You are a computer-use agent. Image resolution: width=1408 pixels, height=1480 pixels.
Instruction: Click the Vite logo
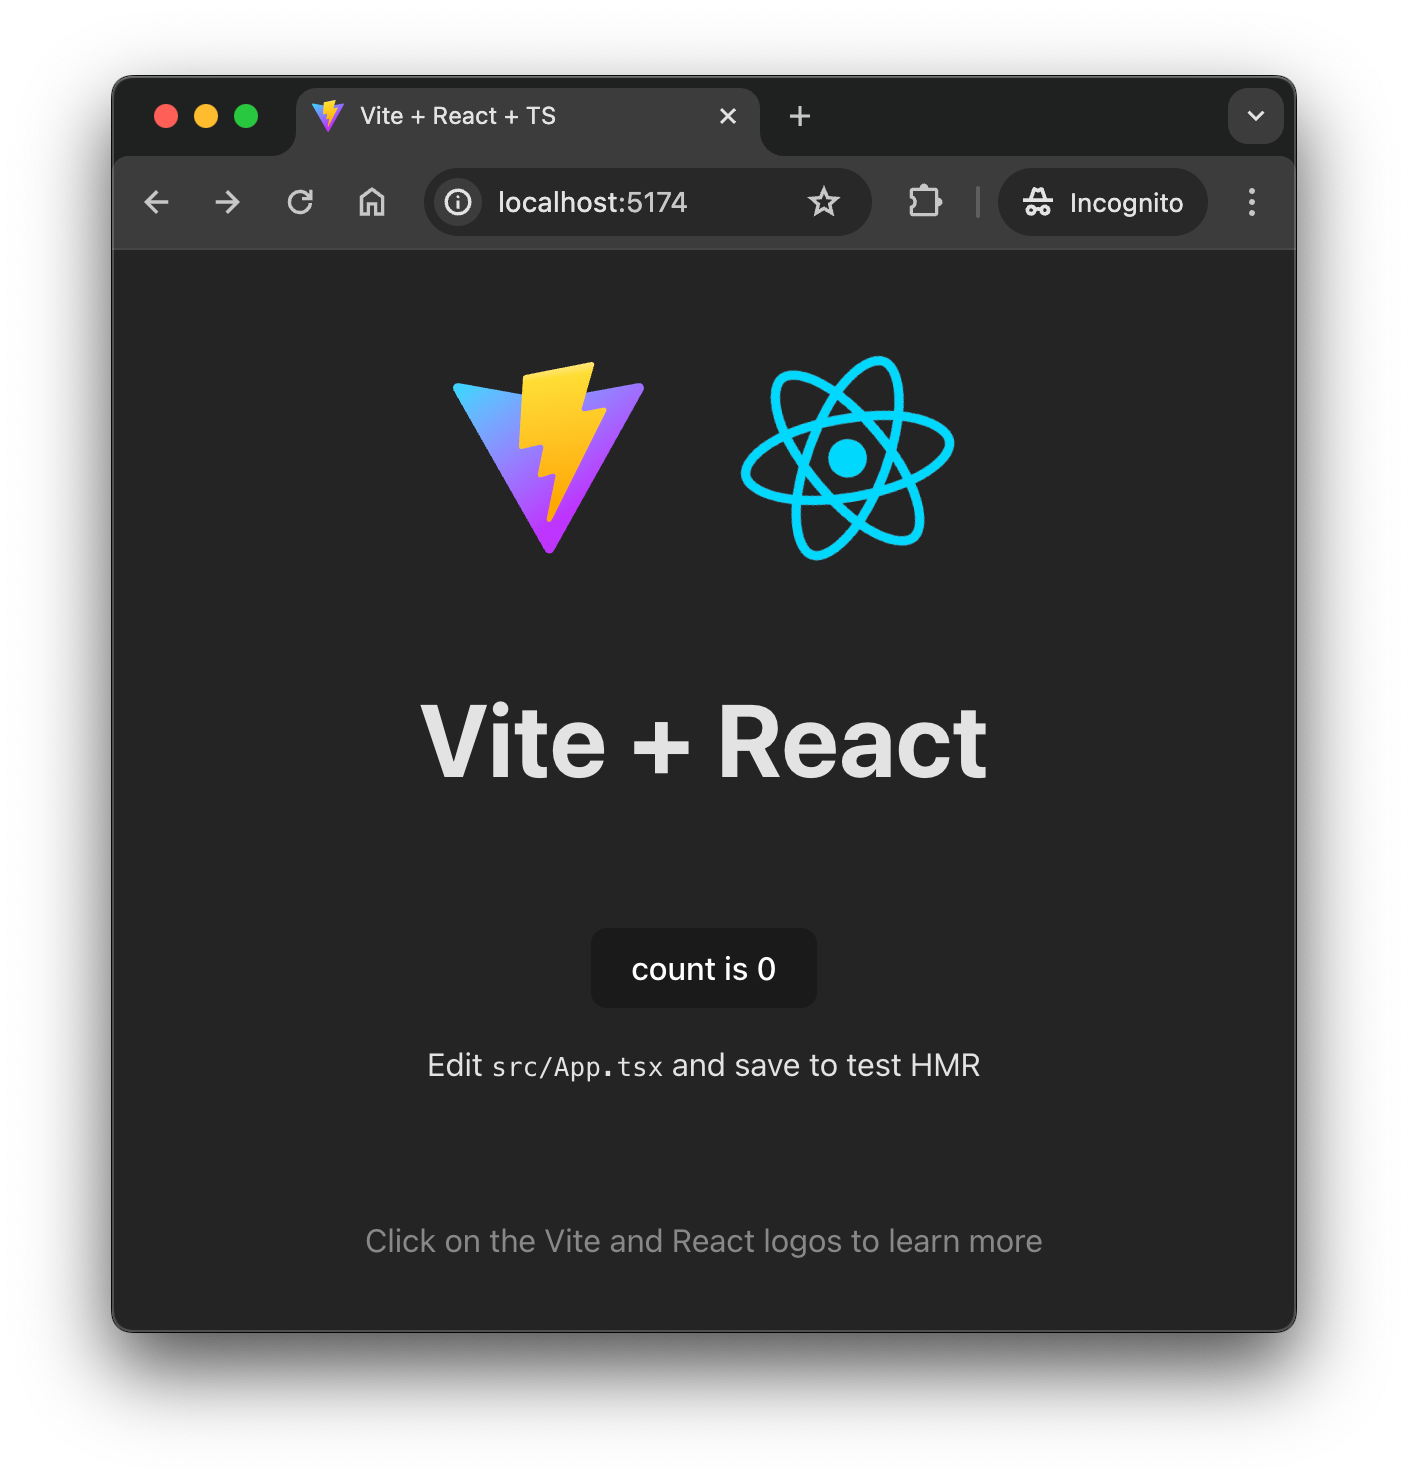tap(549, 457)
